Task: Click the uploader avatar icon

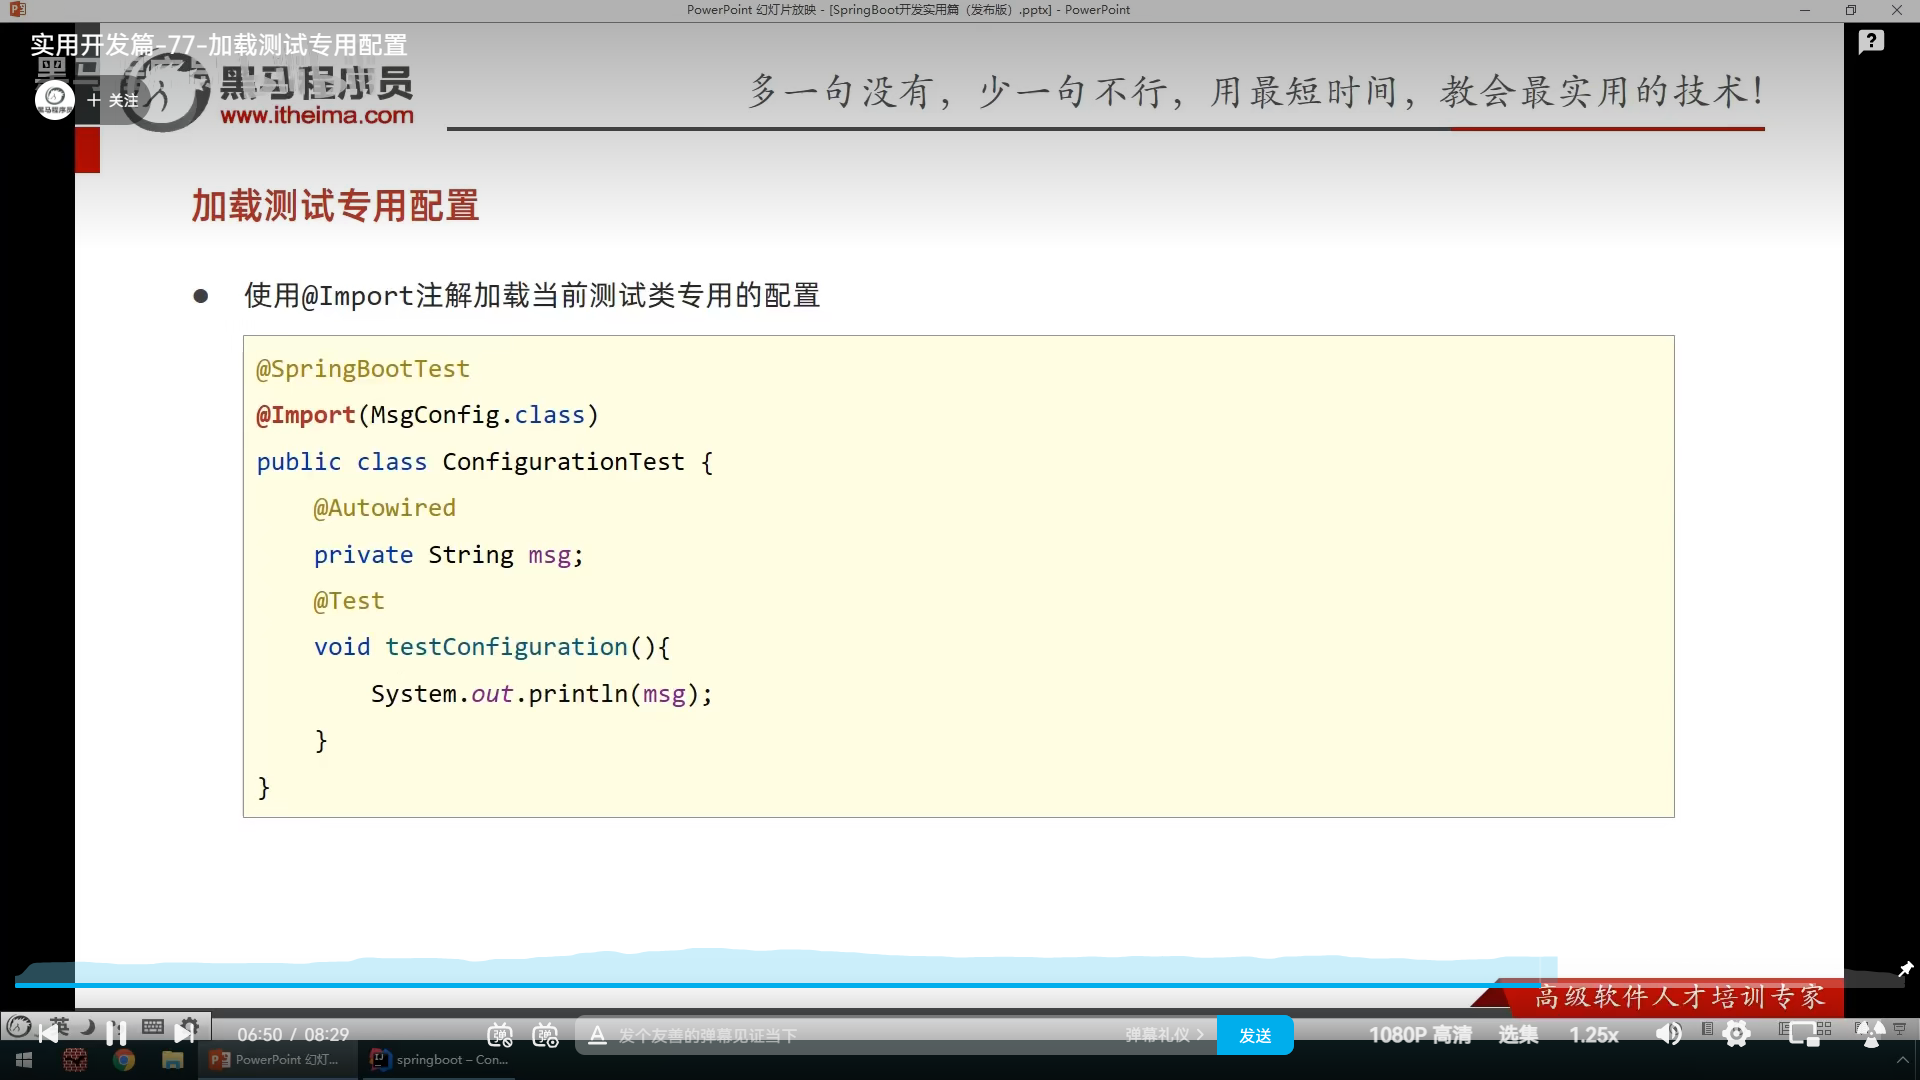Action: click(x=54, y=99)
